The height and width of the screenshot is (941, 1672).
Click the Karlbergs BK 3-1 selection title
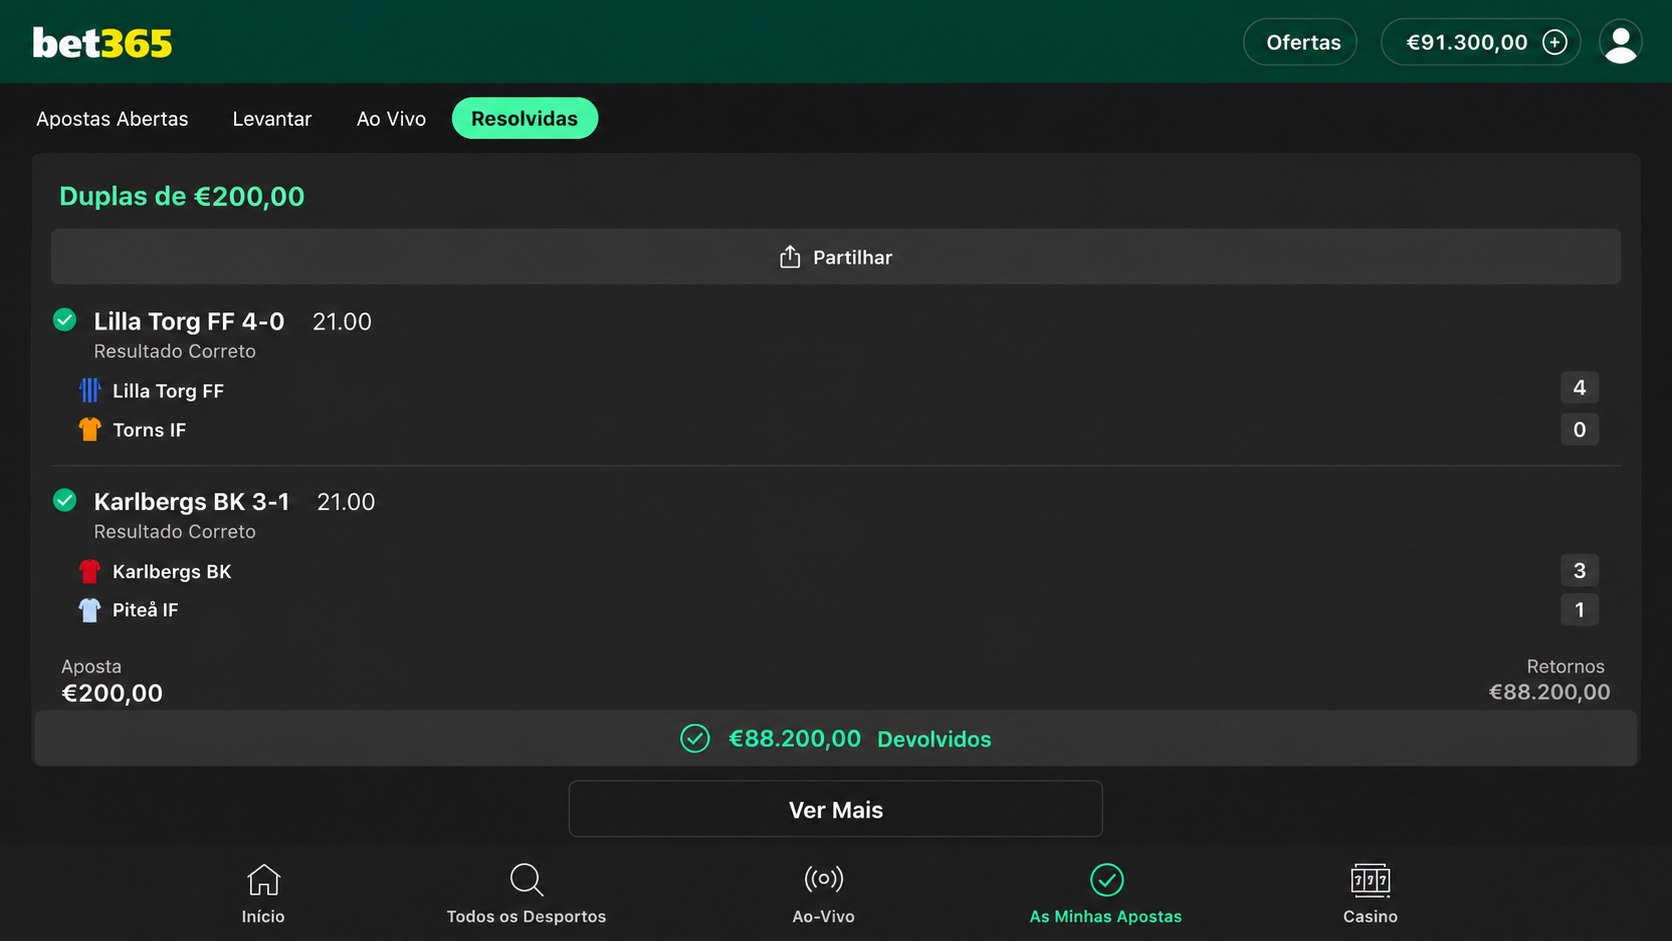click(192, 501)
